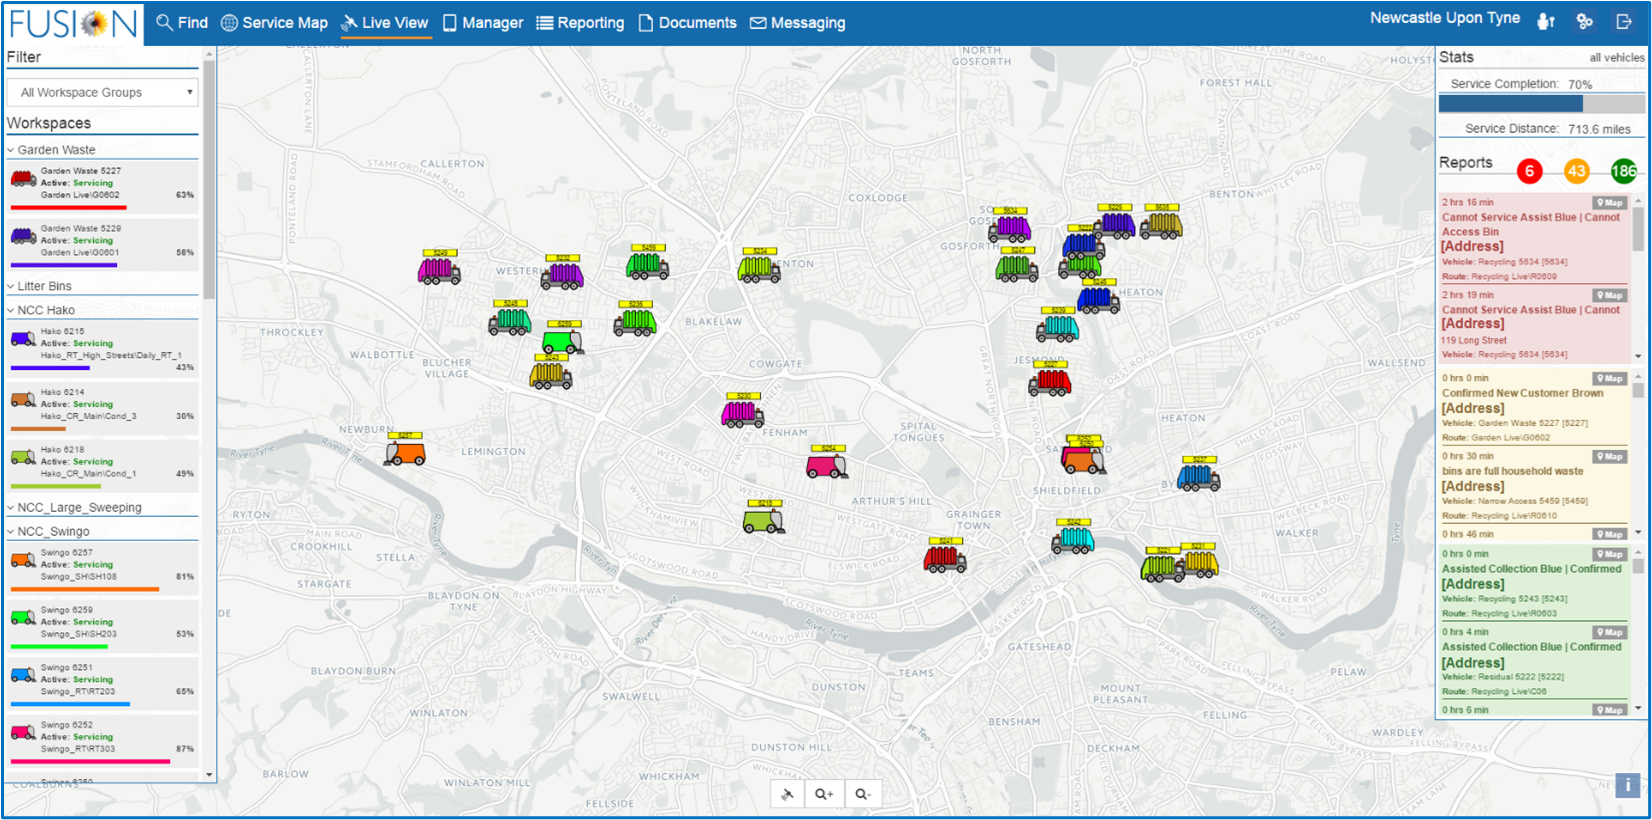Open the Reporting menu
The width and height of the screenshot is (1652, 820).
coord(580,23)
